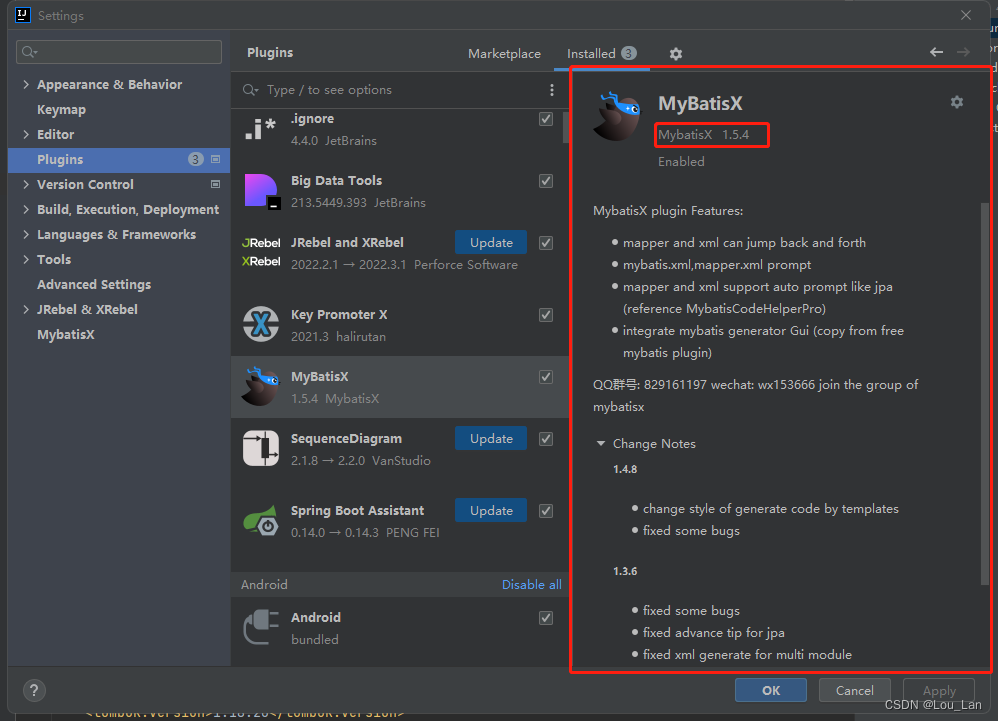Click the settings search magnifier icon
This screenshot has width=998, height=721.
(x=29, y=52)
